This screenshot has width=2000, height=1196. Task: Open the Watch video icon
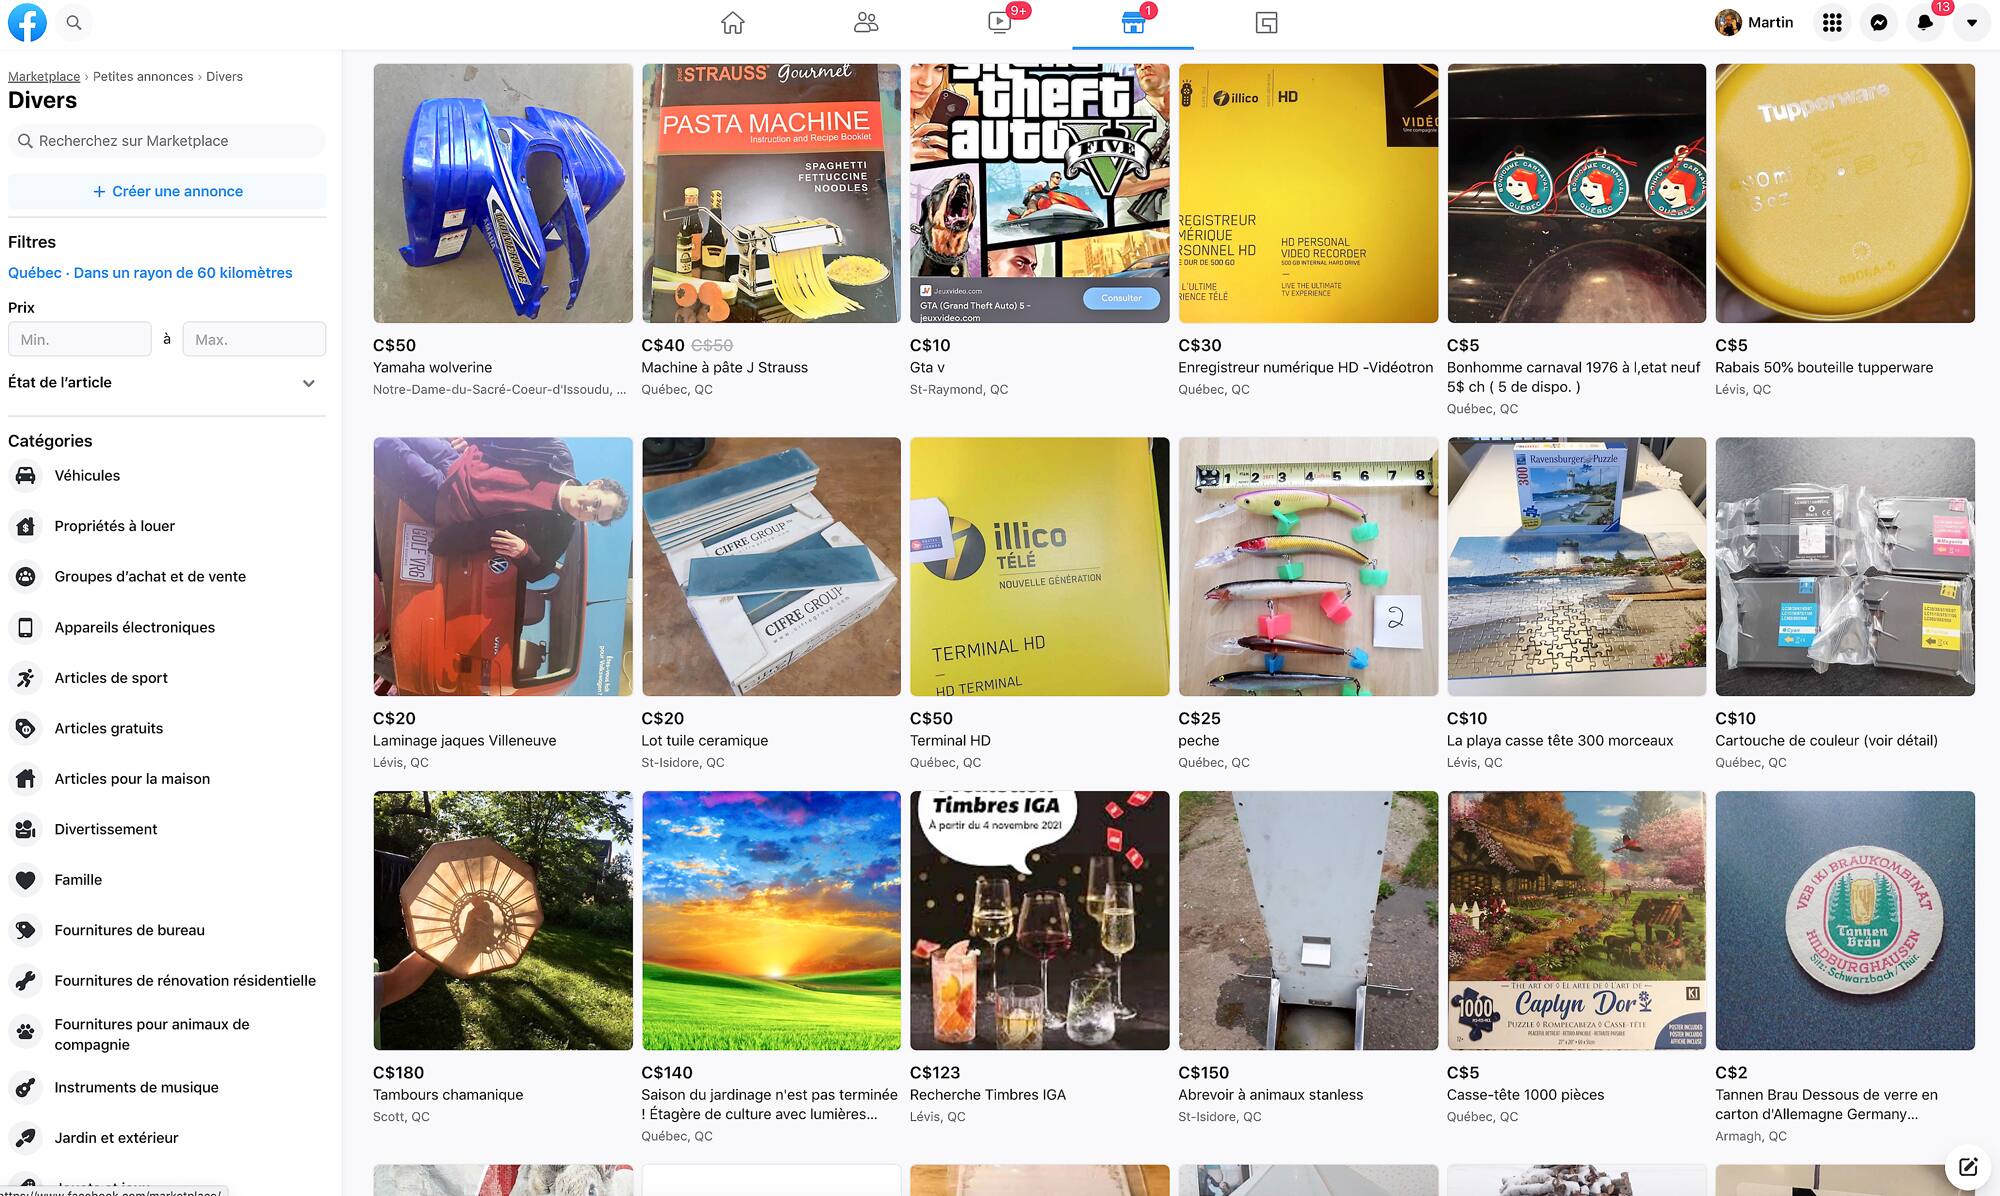[999, 23]
